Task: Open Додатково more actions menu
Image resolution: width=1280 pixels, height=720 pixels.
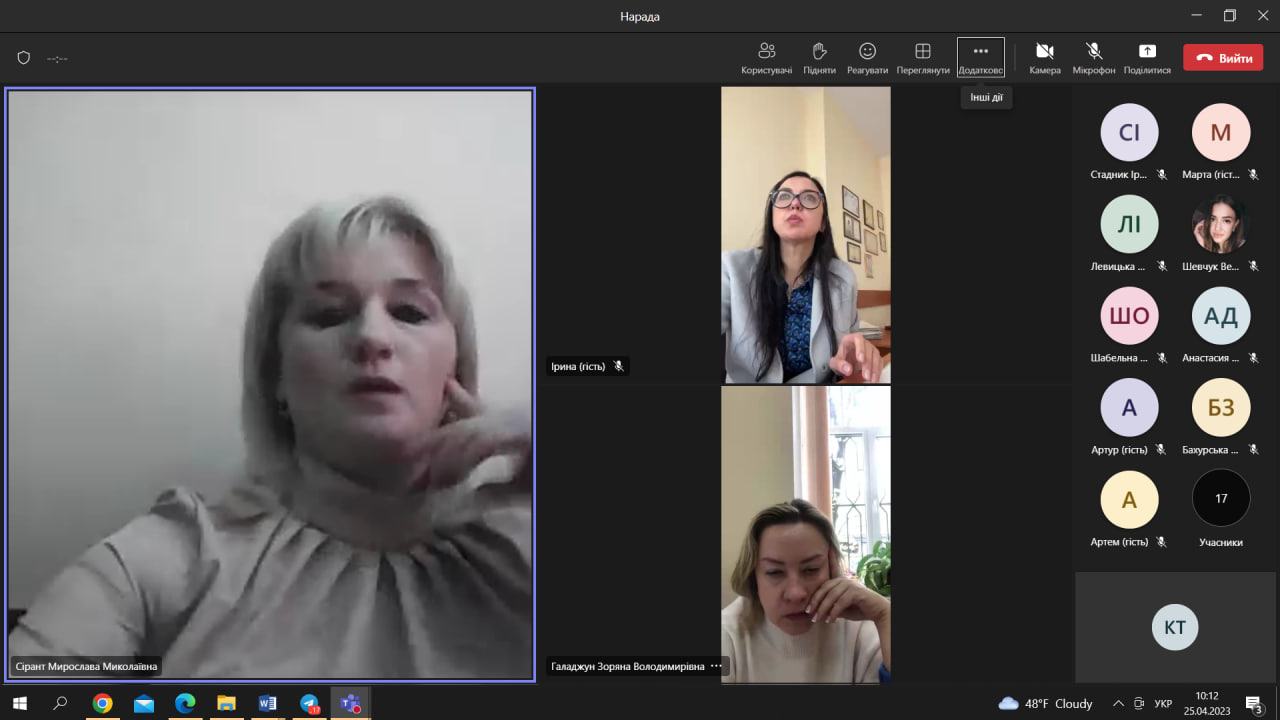Action: click(x=980, y=57)
